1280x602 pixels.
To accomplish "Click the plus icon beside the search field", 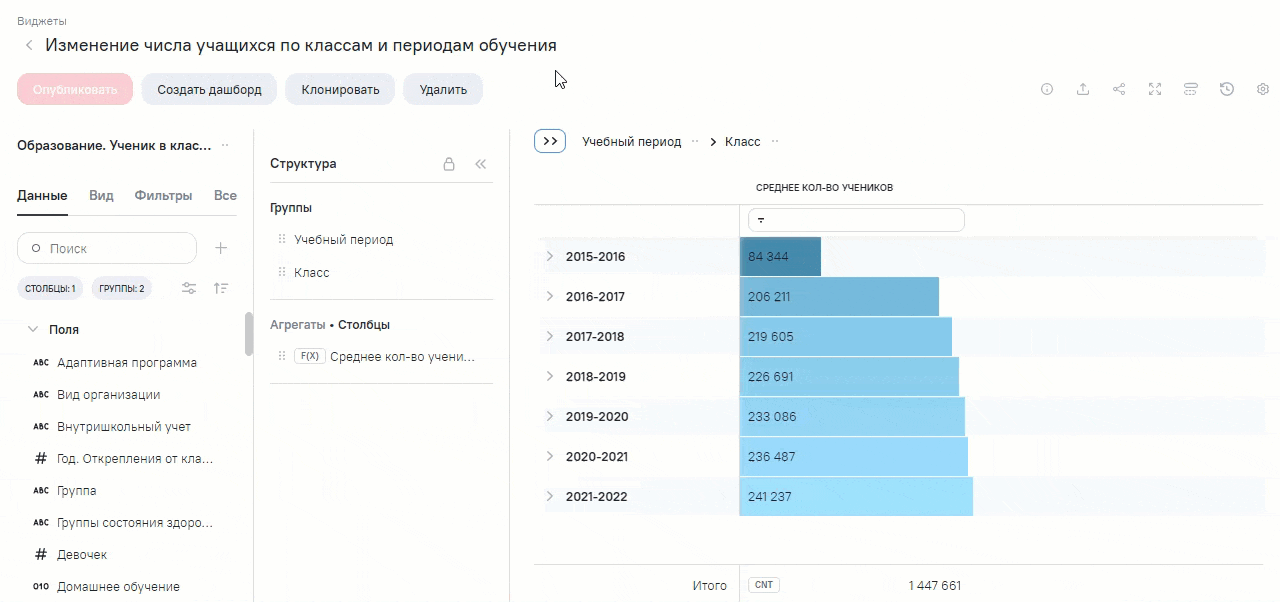I will pyautogui.click(x=222, y=248).
